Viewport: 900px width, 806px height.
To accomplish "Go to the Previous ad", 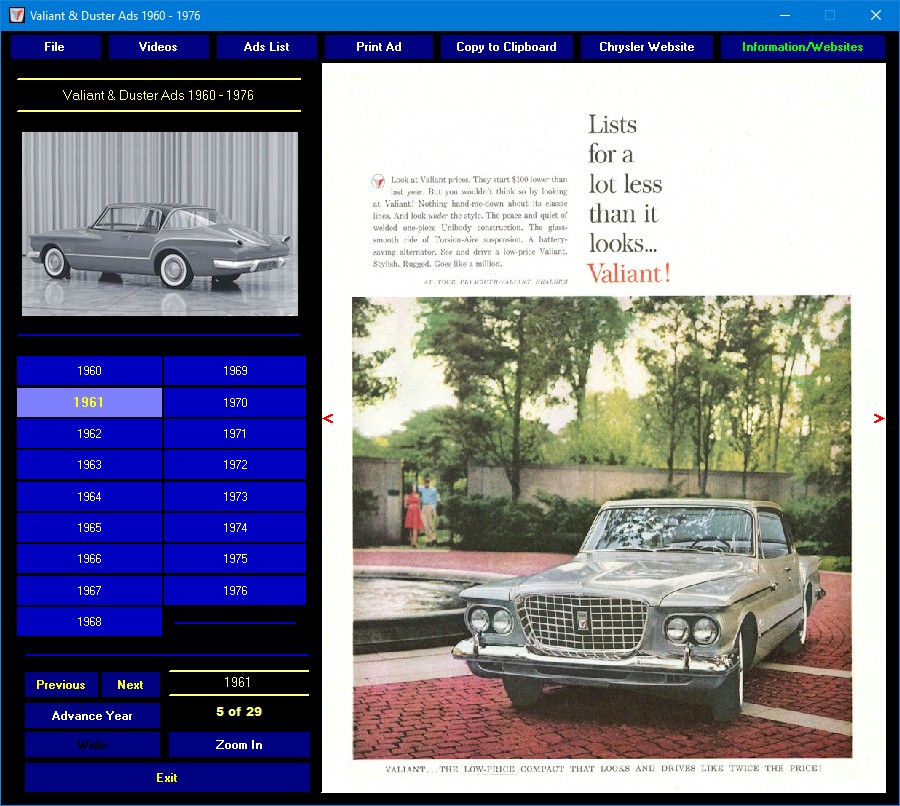I will pyautogui.click(x=61, y=685).
